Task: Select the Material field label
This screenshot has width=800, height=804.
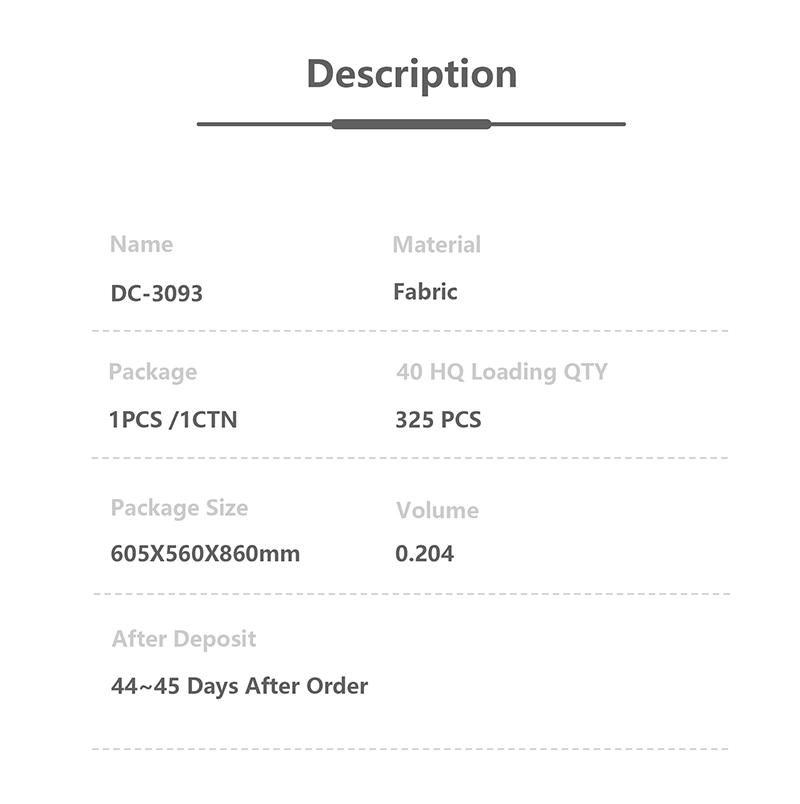Action: (436, 245)
